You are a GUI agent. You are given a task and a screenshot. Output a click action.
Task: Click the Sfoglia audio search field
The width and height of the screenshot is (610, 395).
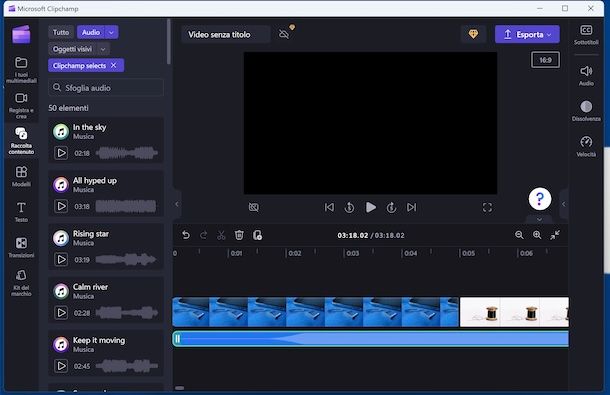pos(106,88)
